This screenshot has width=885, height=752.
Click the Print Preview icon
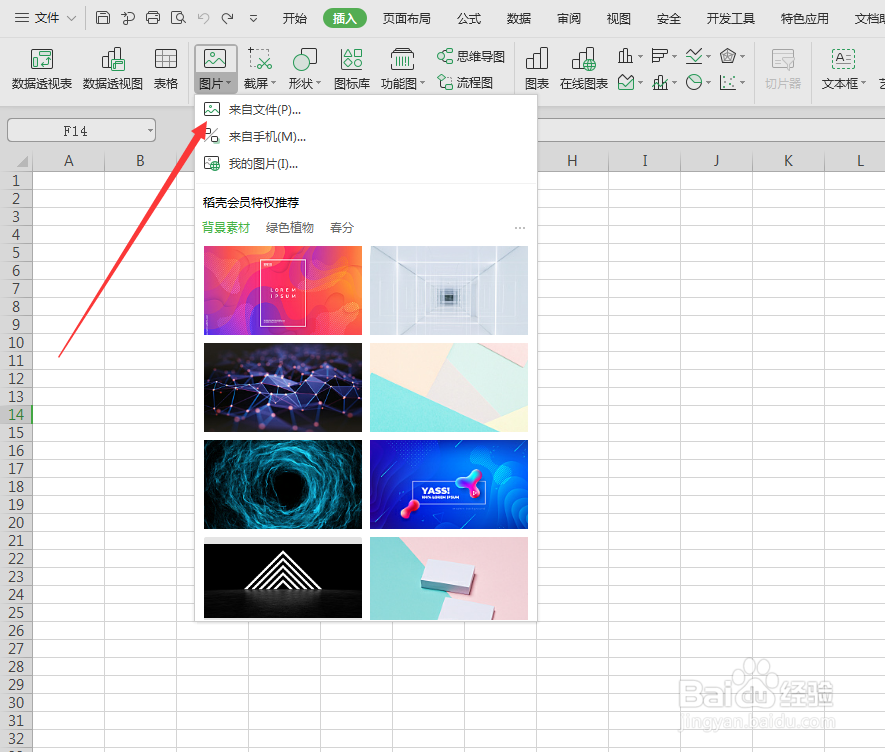pos(178,18)
